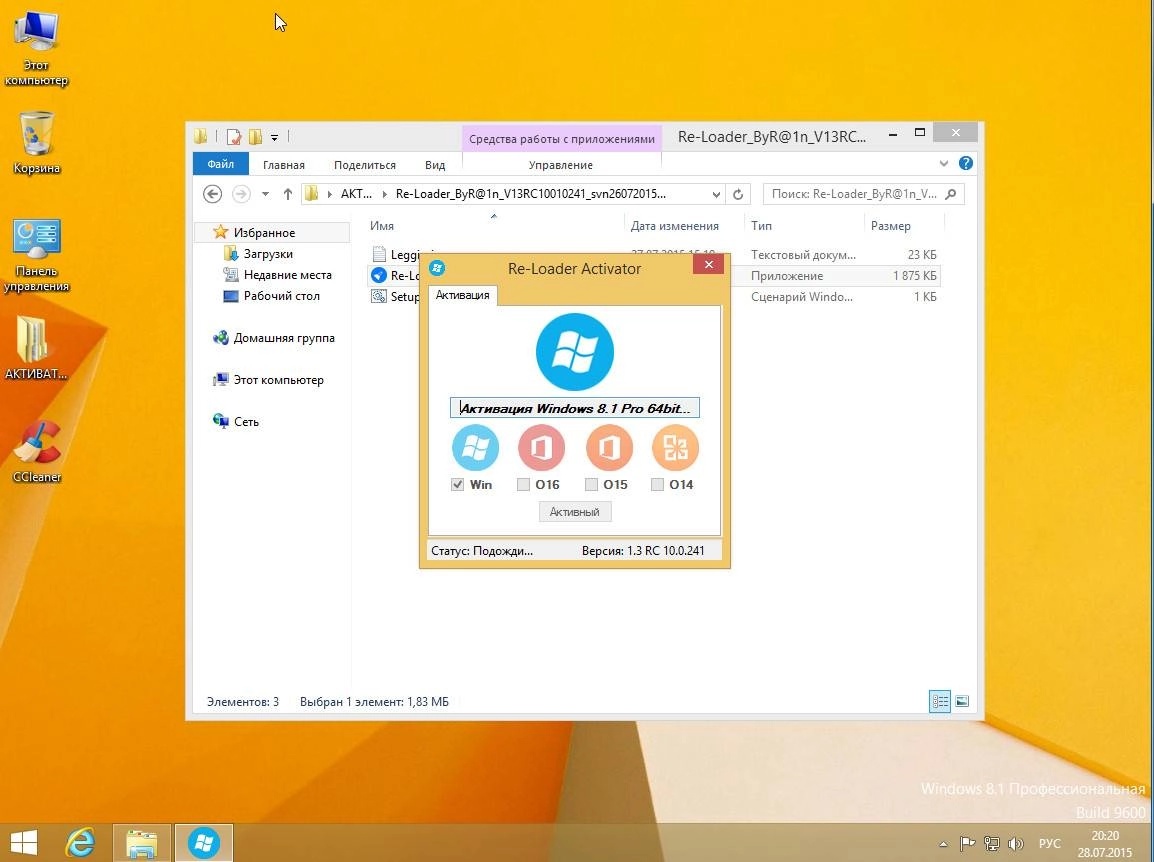Click Средства работы с приложениями contextual tab

point(562,138)
